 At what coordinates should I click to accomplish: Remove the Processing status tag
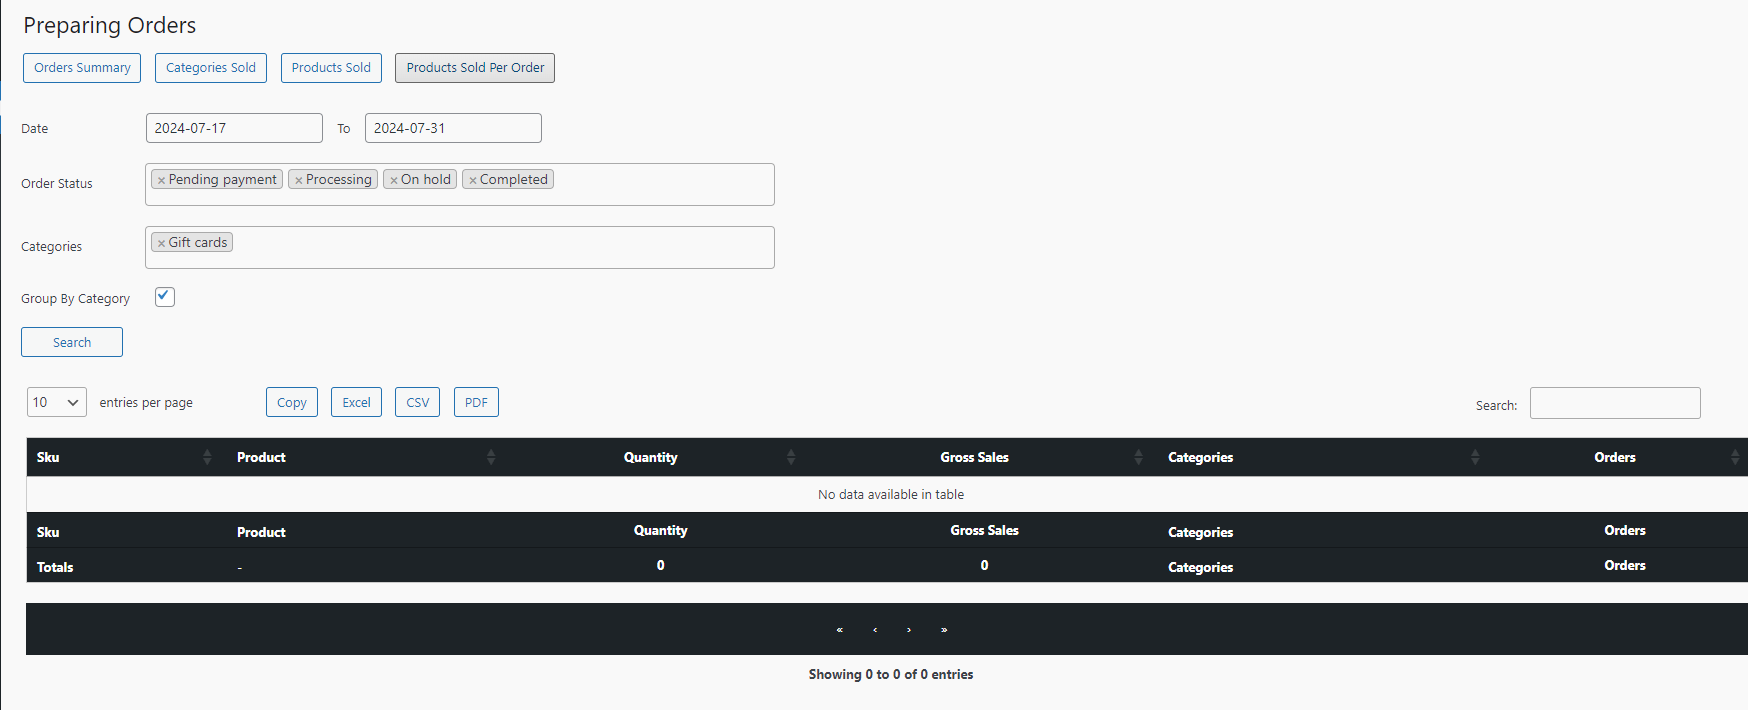tap(299, 180)
